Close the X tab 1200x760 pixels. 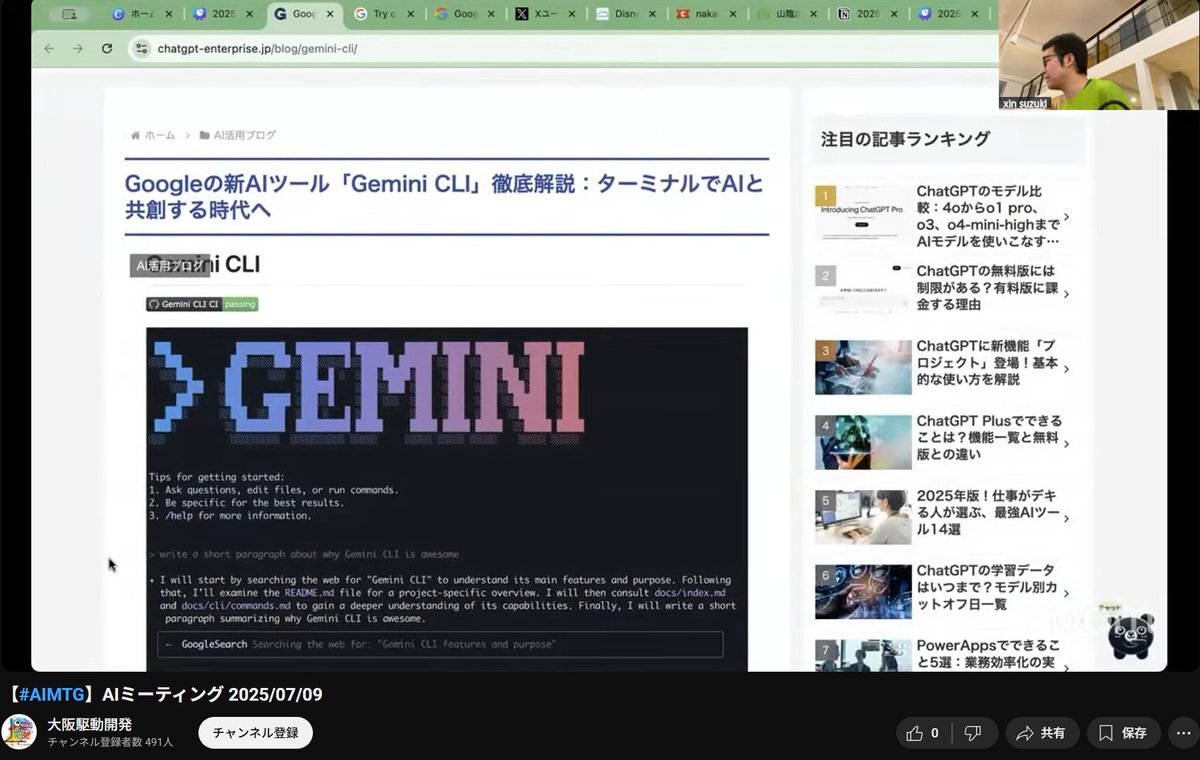click(x=571, y=14)
